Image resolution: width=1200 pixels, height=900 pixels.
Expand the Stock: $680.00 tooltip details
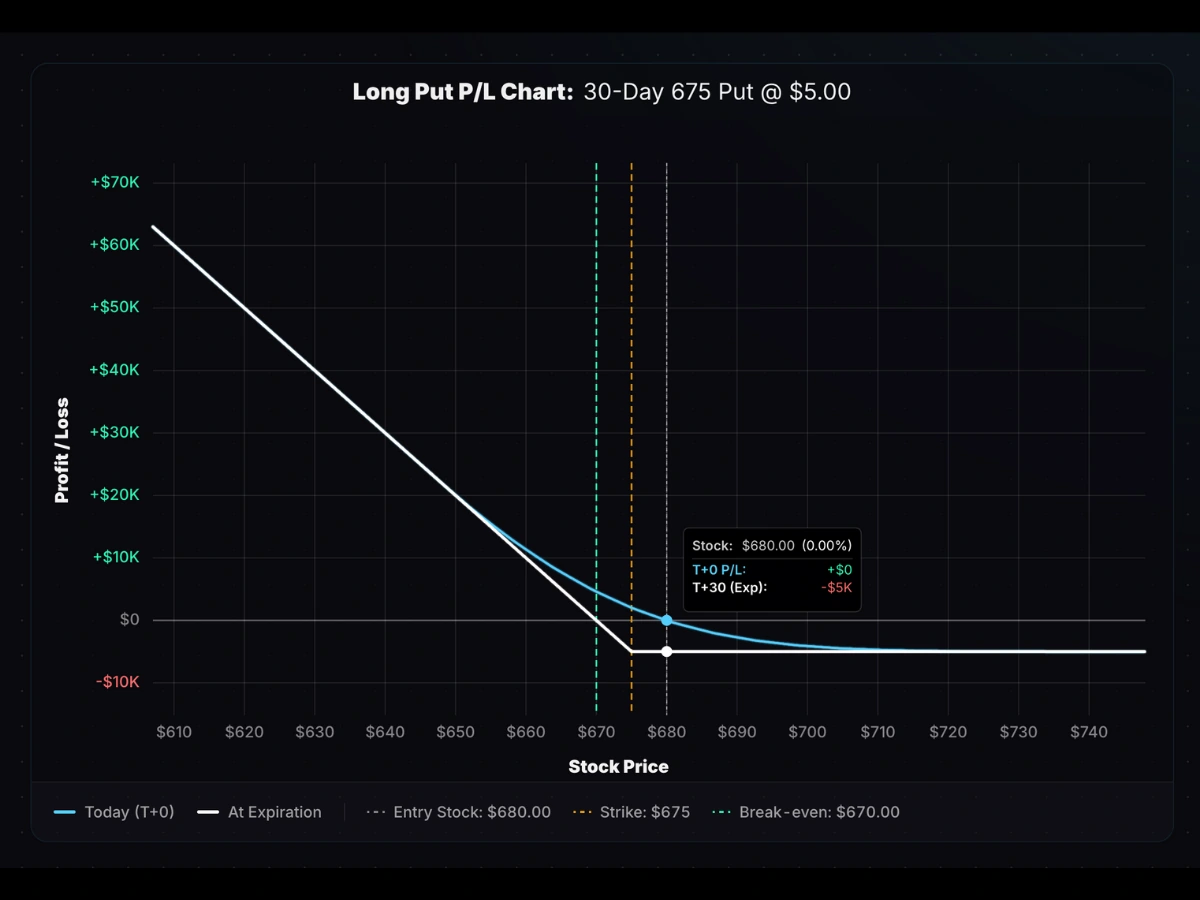(x=771, y=545)
